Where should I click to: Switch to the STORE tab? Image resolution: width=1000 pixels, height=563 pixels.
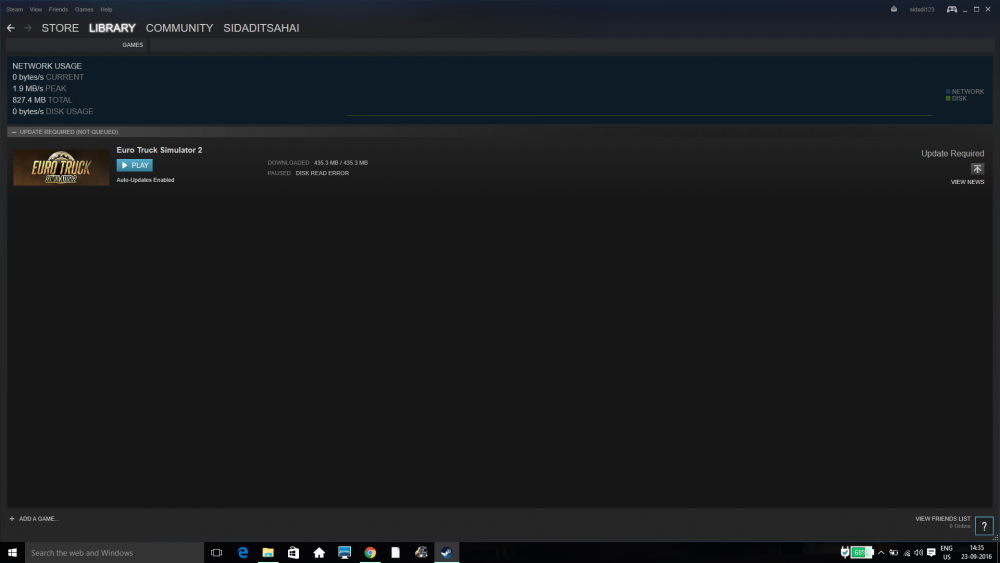[60, 28]
